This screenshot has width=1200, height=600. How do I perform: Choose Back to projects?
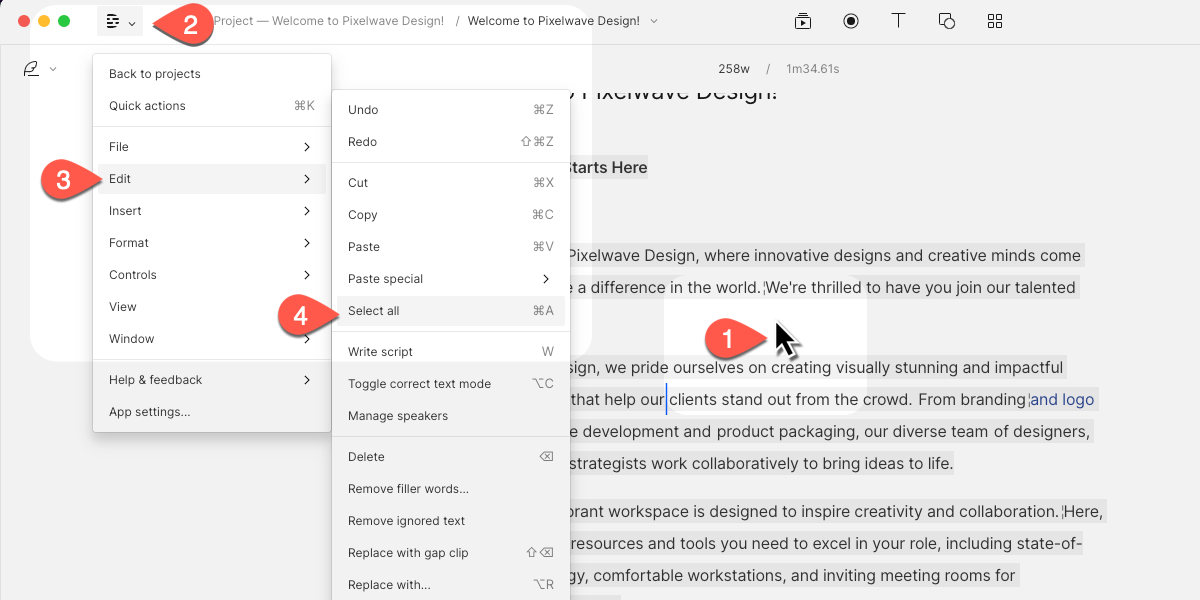pos(212,74)
